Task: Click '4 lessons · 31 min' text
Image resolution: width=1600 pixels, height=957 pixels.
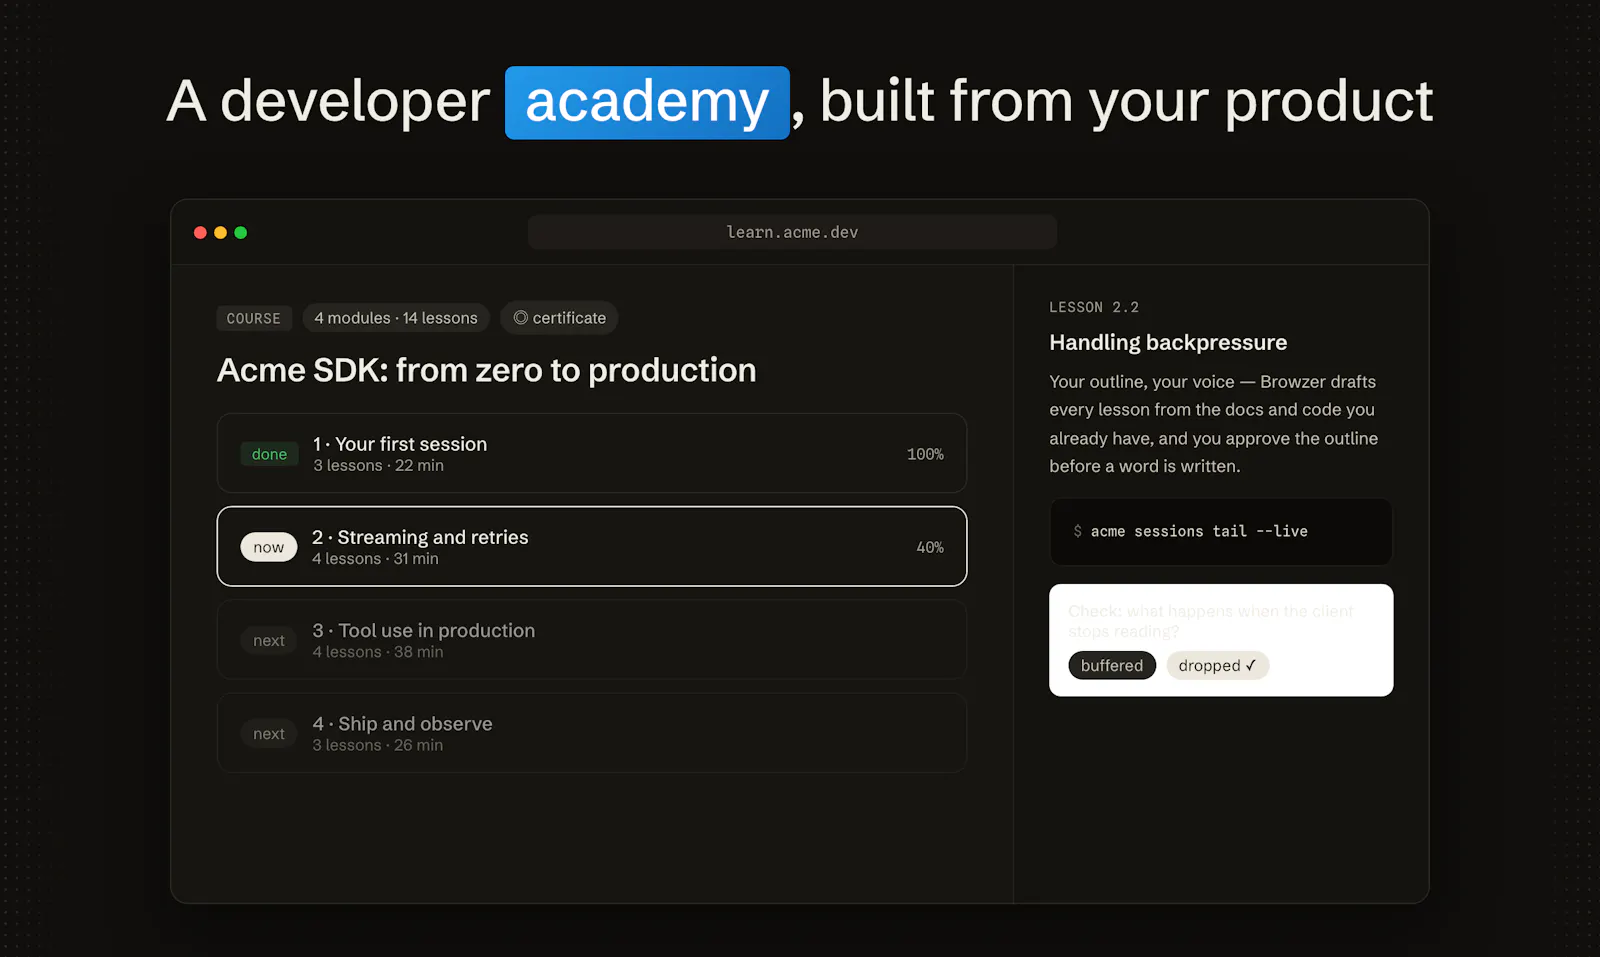Action: pos(375,559)
